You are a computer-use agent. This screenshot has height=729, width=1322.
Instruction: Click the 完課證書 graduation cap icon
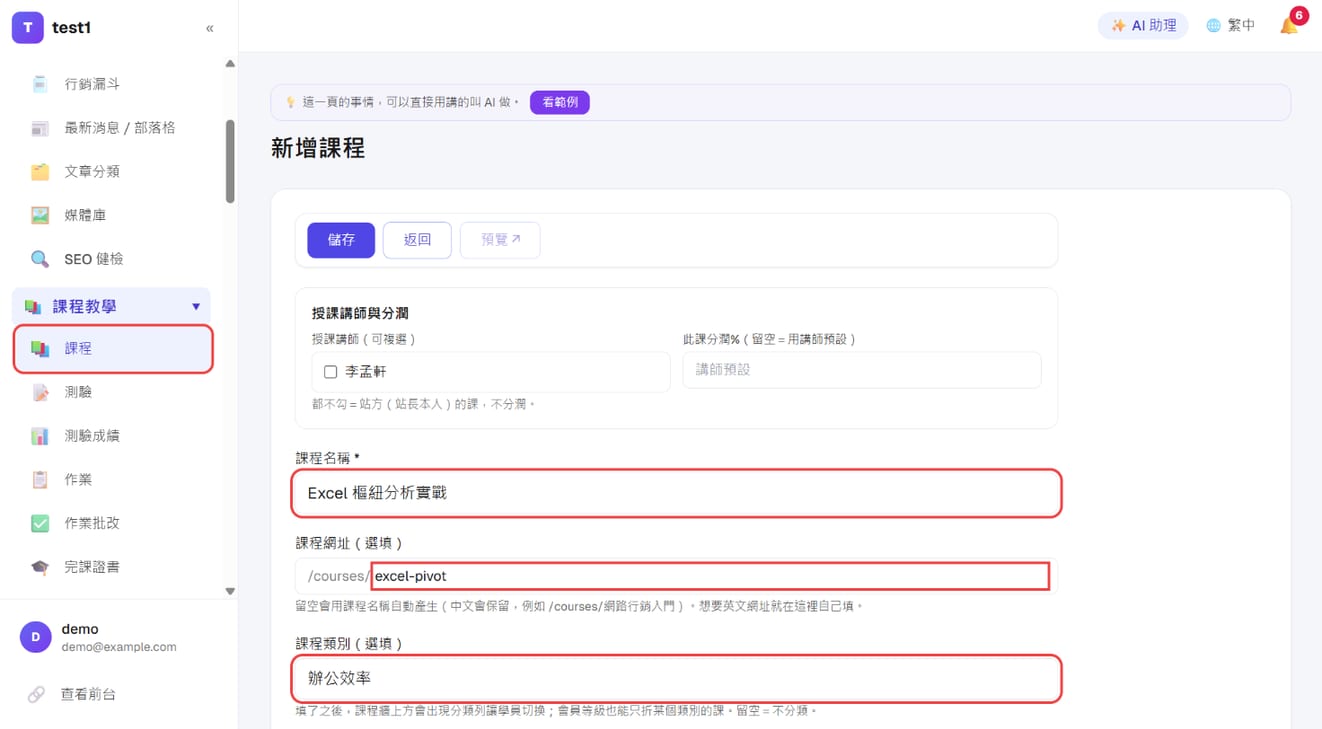tap(40, 567)
